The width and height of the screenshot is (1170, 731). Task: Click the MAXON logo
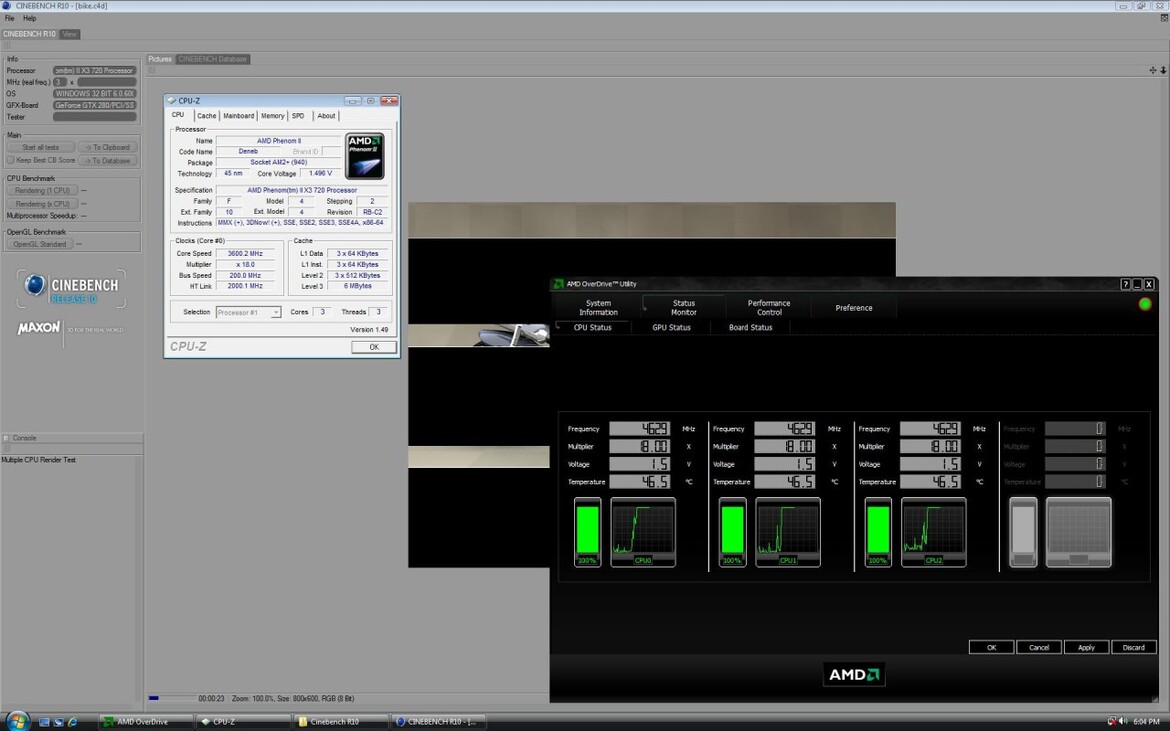tap(39, 327)
